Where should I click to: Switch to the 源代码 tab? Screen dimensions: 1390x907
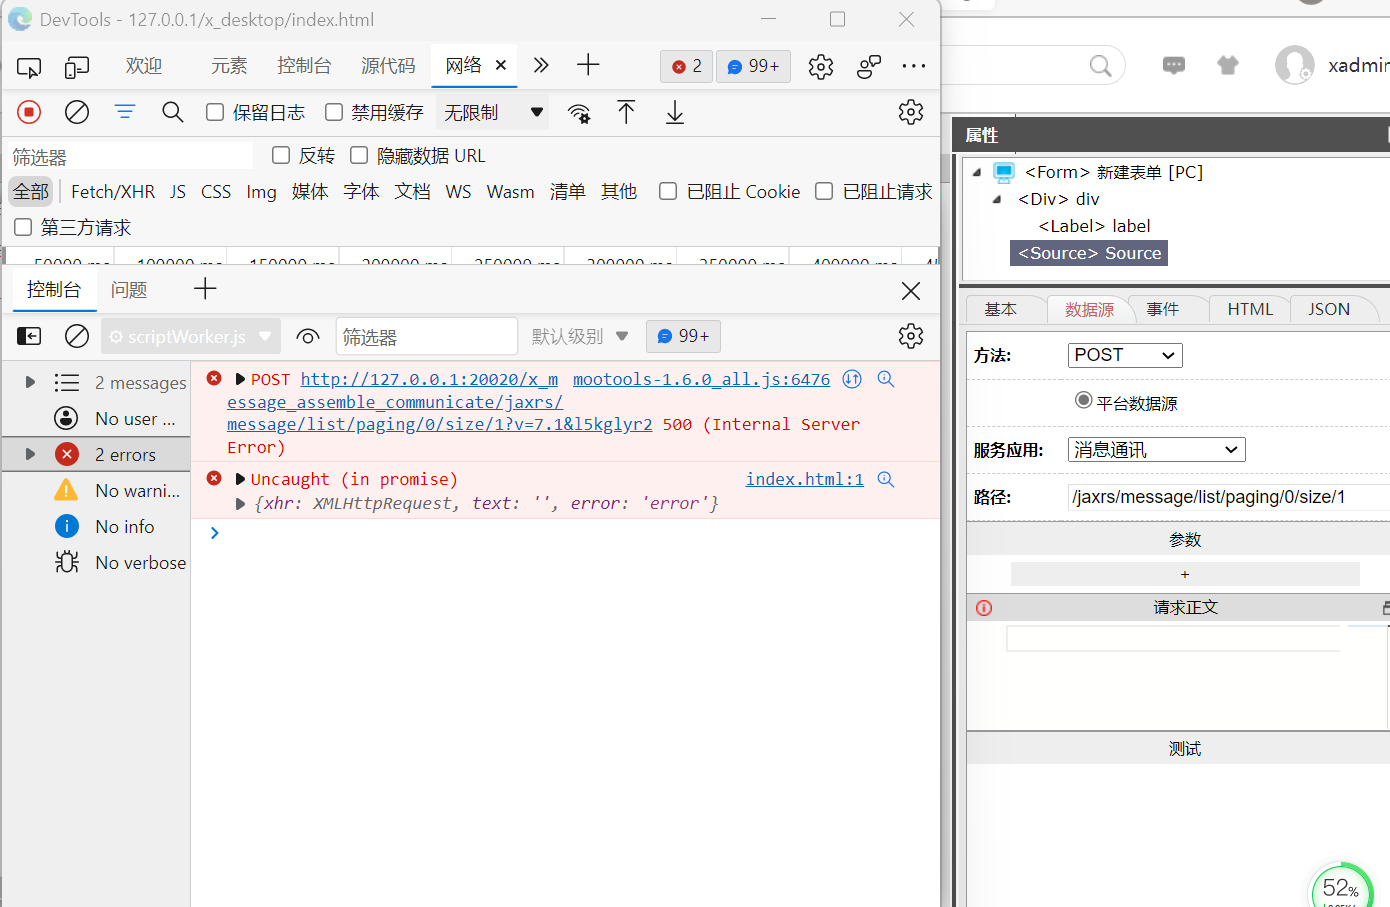pos(388,66)
